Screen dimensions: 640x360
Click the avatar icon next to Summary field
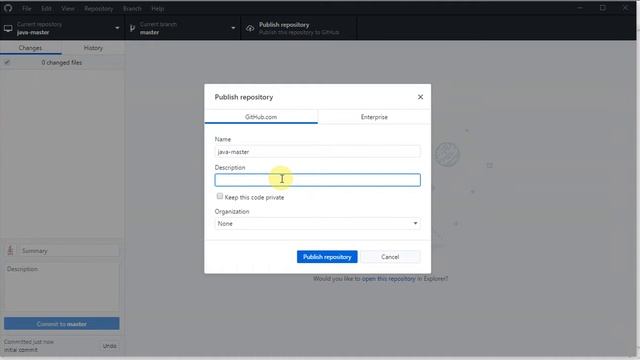click(11, 250)
